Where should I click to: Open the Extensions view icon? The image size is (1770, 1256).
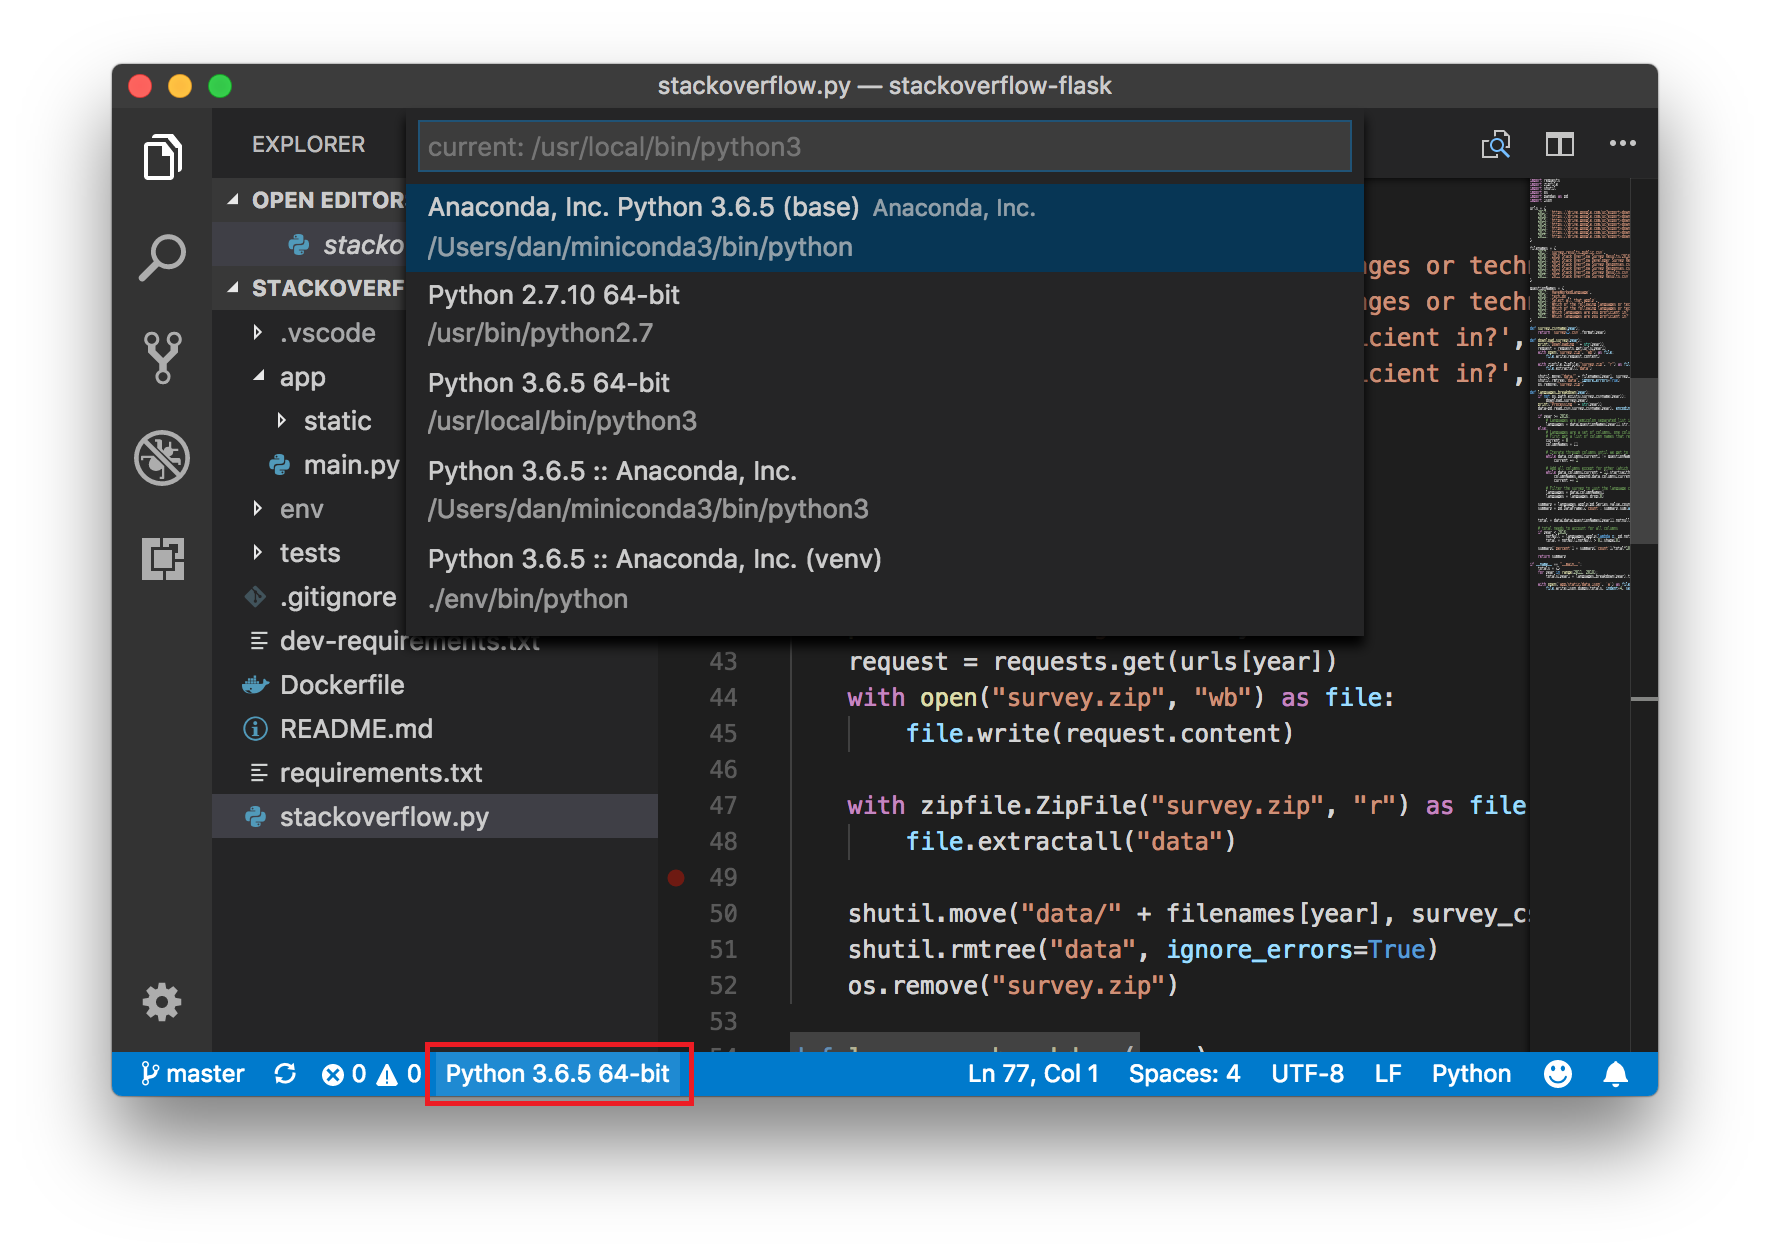click(x=162, y=558)
